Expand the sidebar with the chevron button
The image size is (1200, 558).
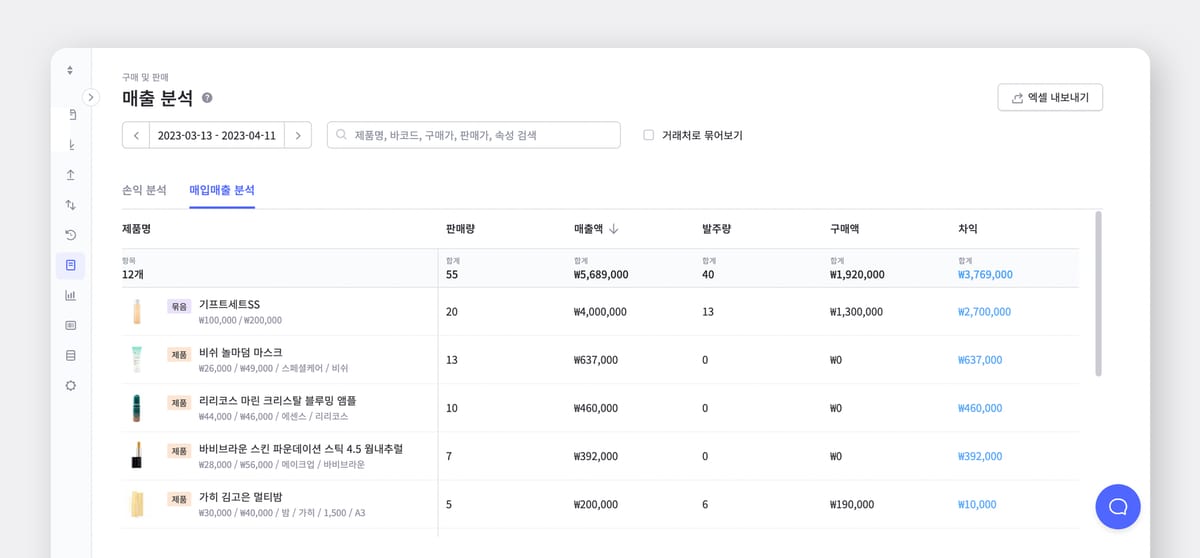click(x=91, y=97)
